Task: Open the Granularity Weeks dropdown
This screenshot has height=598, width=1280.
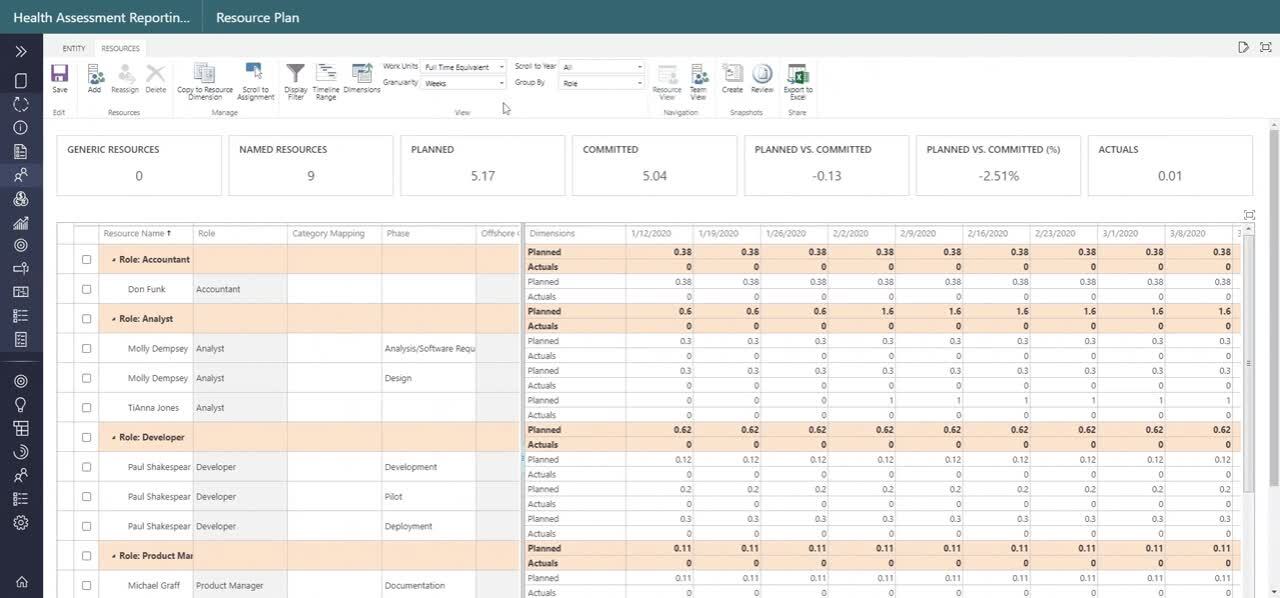Action: click(x=464, y=83)
